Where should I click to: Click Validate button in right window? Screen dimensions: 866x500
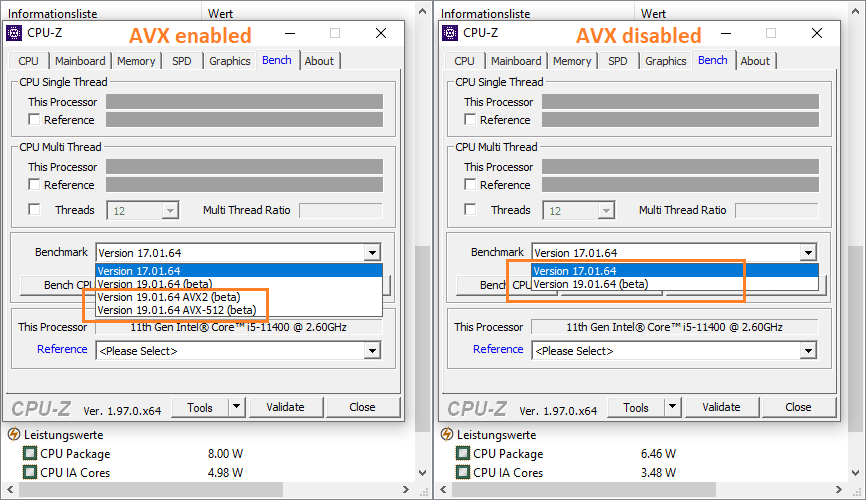point(721,407)
